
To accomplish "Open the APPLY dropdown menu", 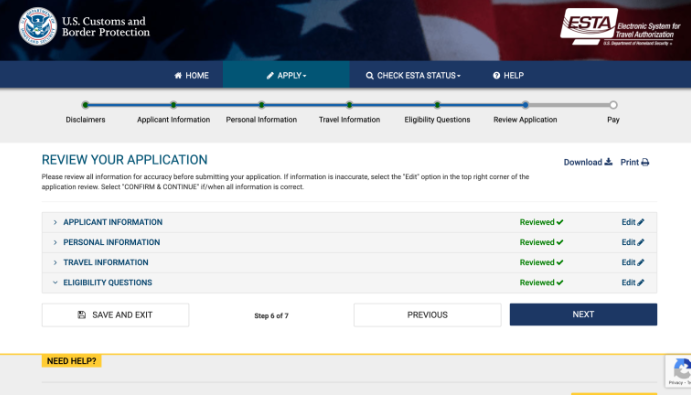I will [286, 75].
